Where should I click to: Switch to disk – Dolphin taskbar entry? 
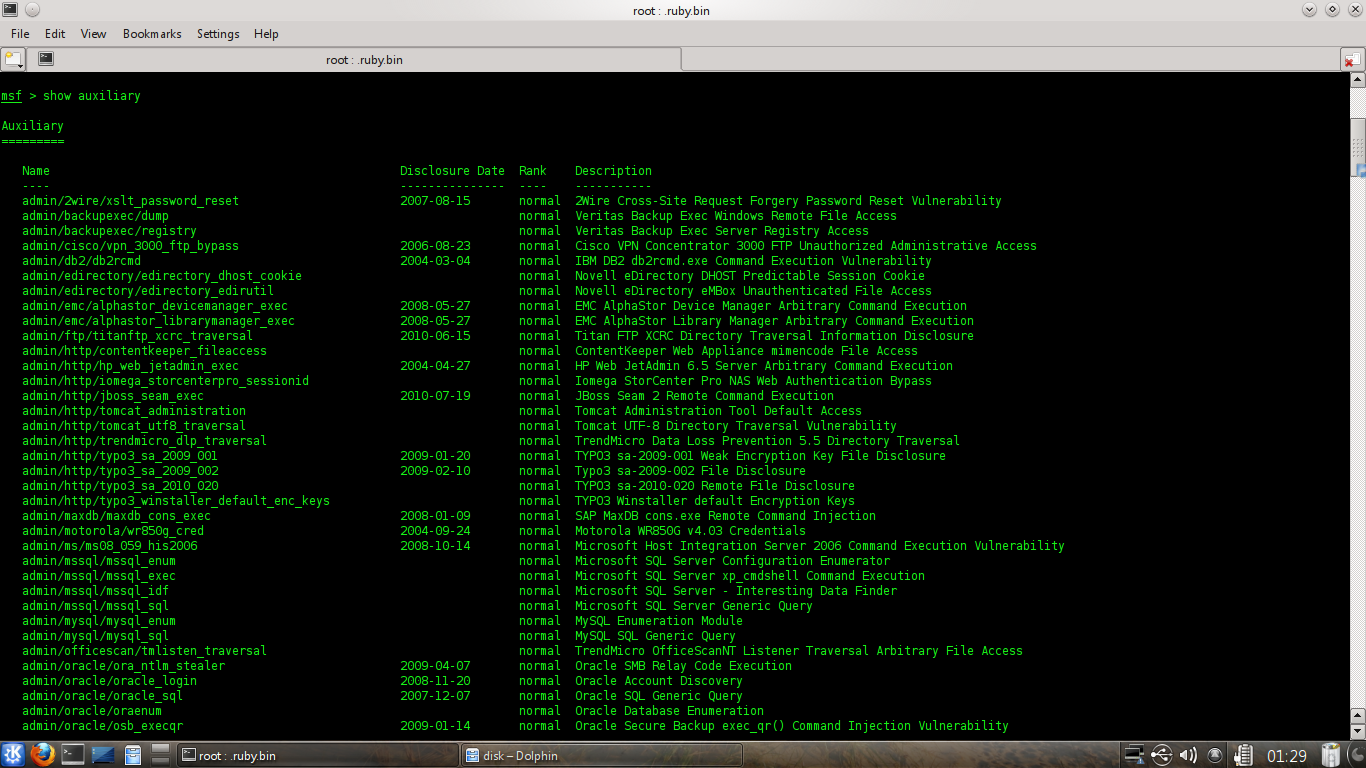[x=601, y=755]
